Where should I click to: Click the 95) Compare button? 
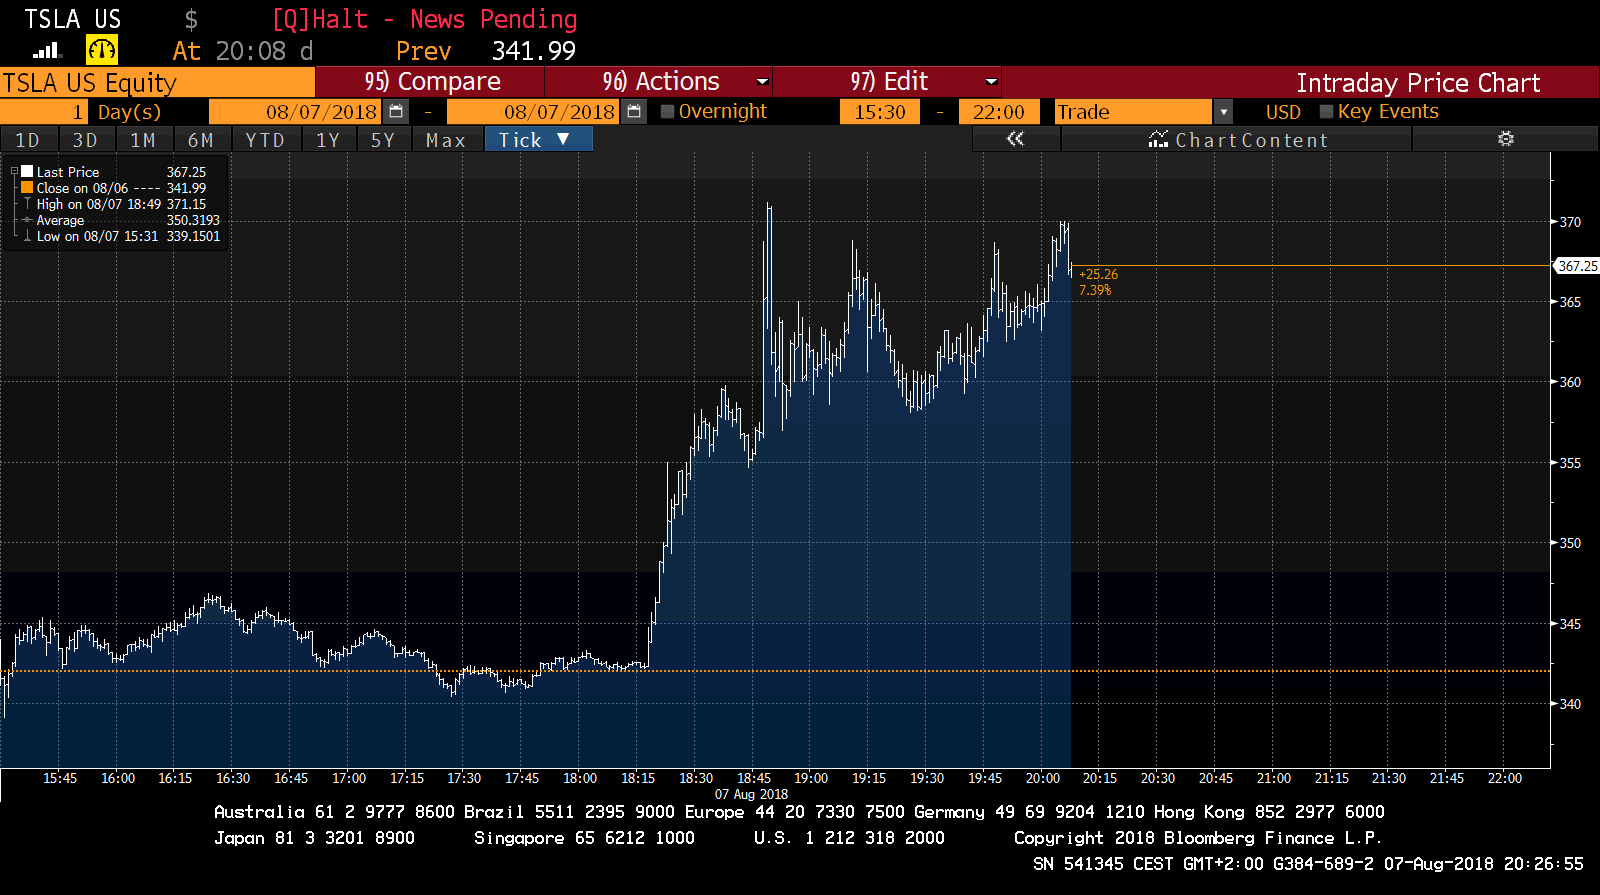430,82
